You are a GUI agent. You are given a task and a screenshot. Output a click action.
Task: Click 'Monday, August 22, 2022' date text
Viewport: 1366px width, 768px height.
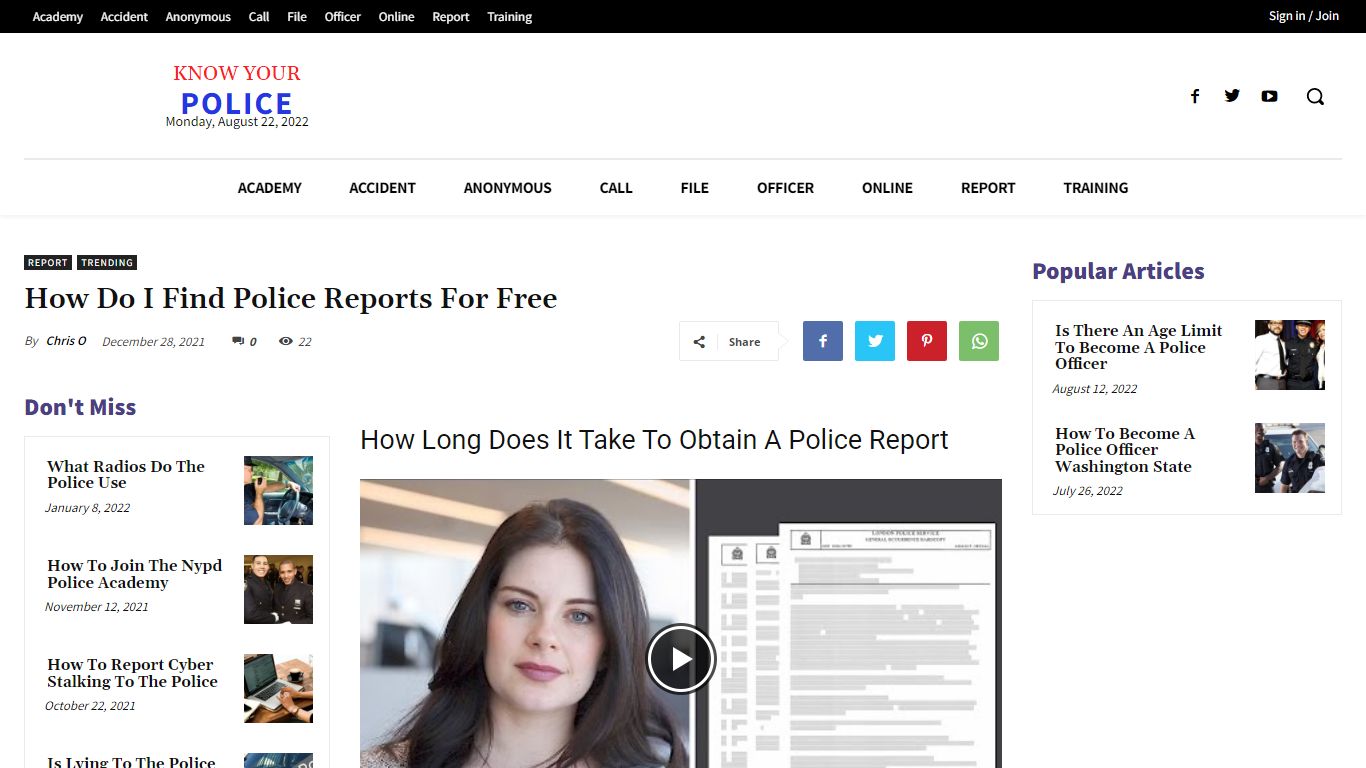(x=237, y=122)
